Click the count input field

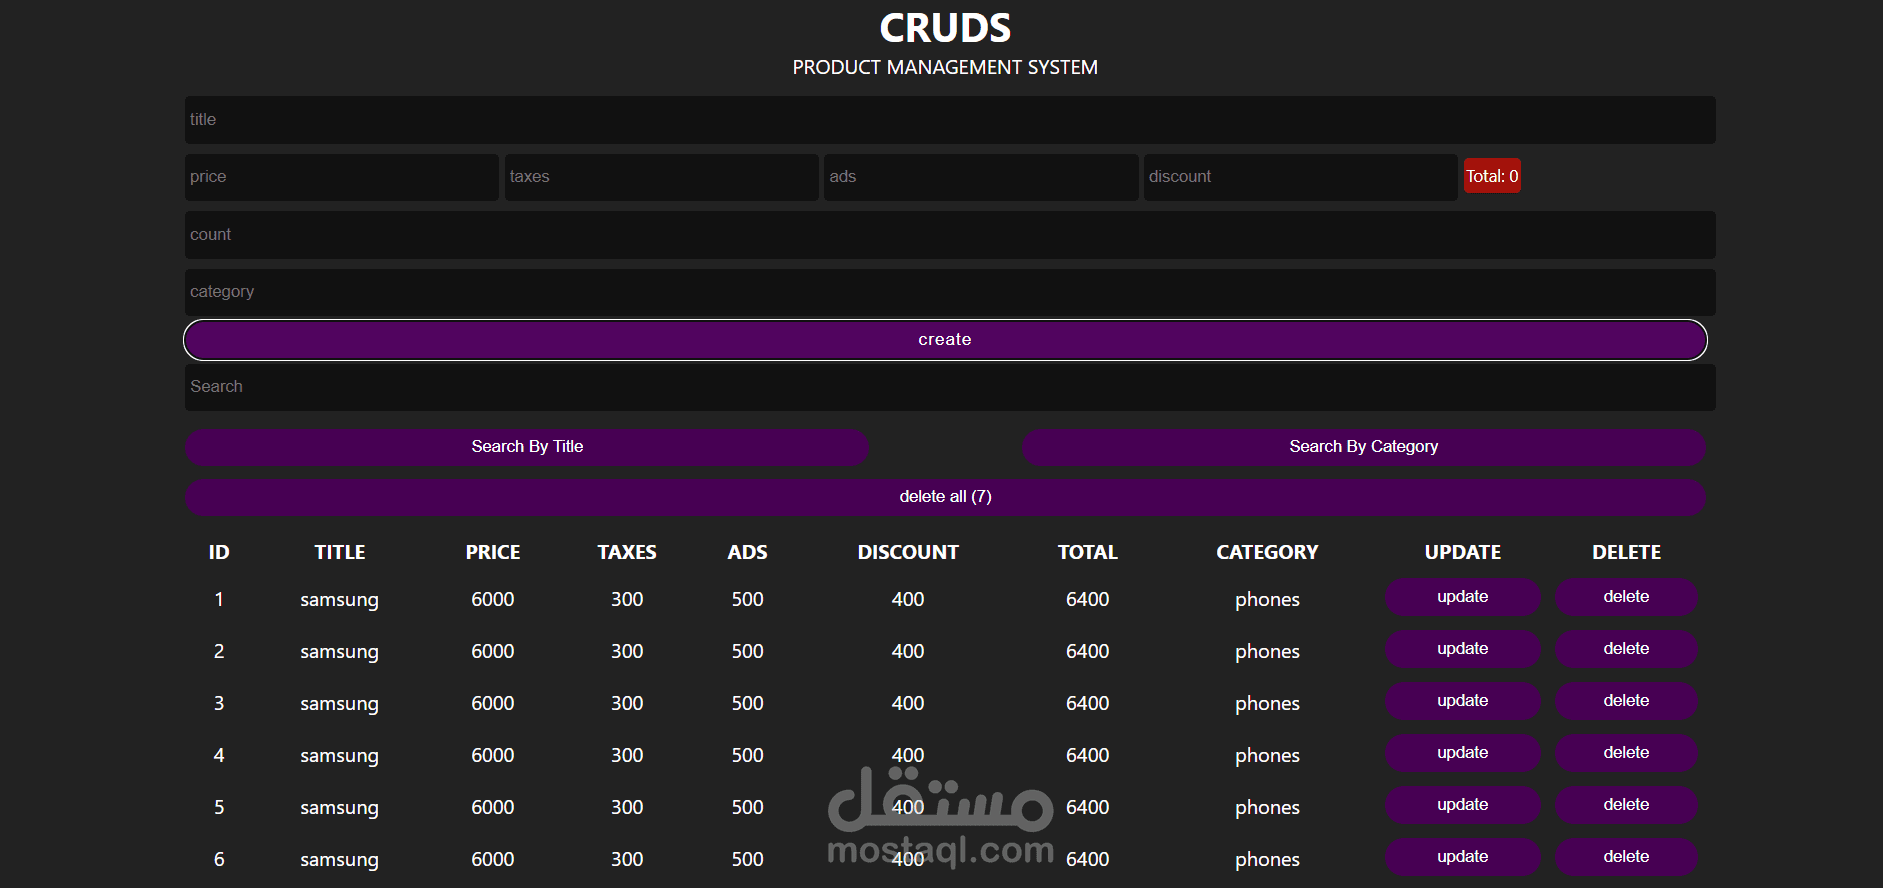[x=950, y=235]
